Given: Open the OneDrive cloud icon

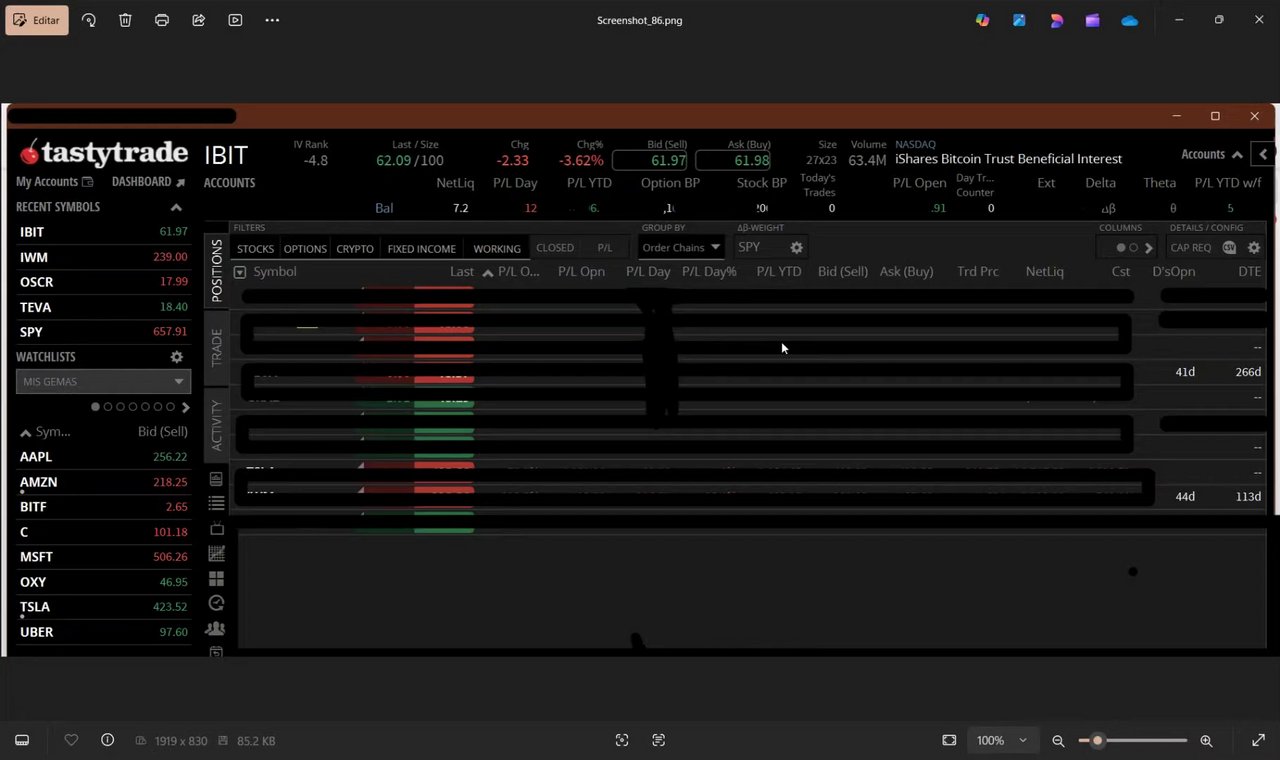Looking at the screenshot, I should 1130,20.
